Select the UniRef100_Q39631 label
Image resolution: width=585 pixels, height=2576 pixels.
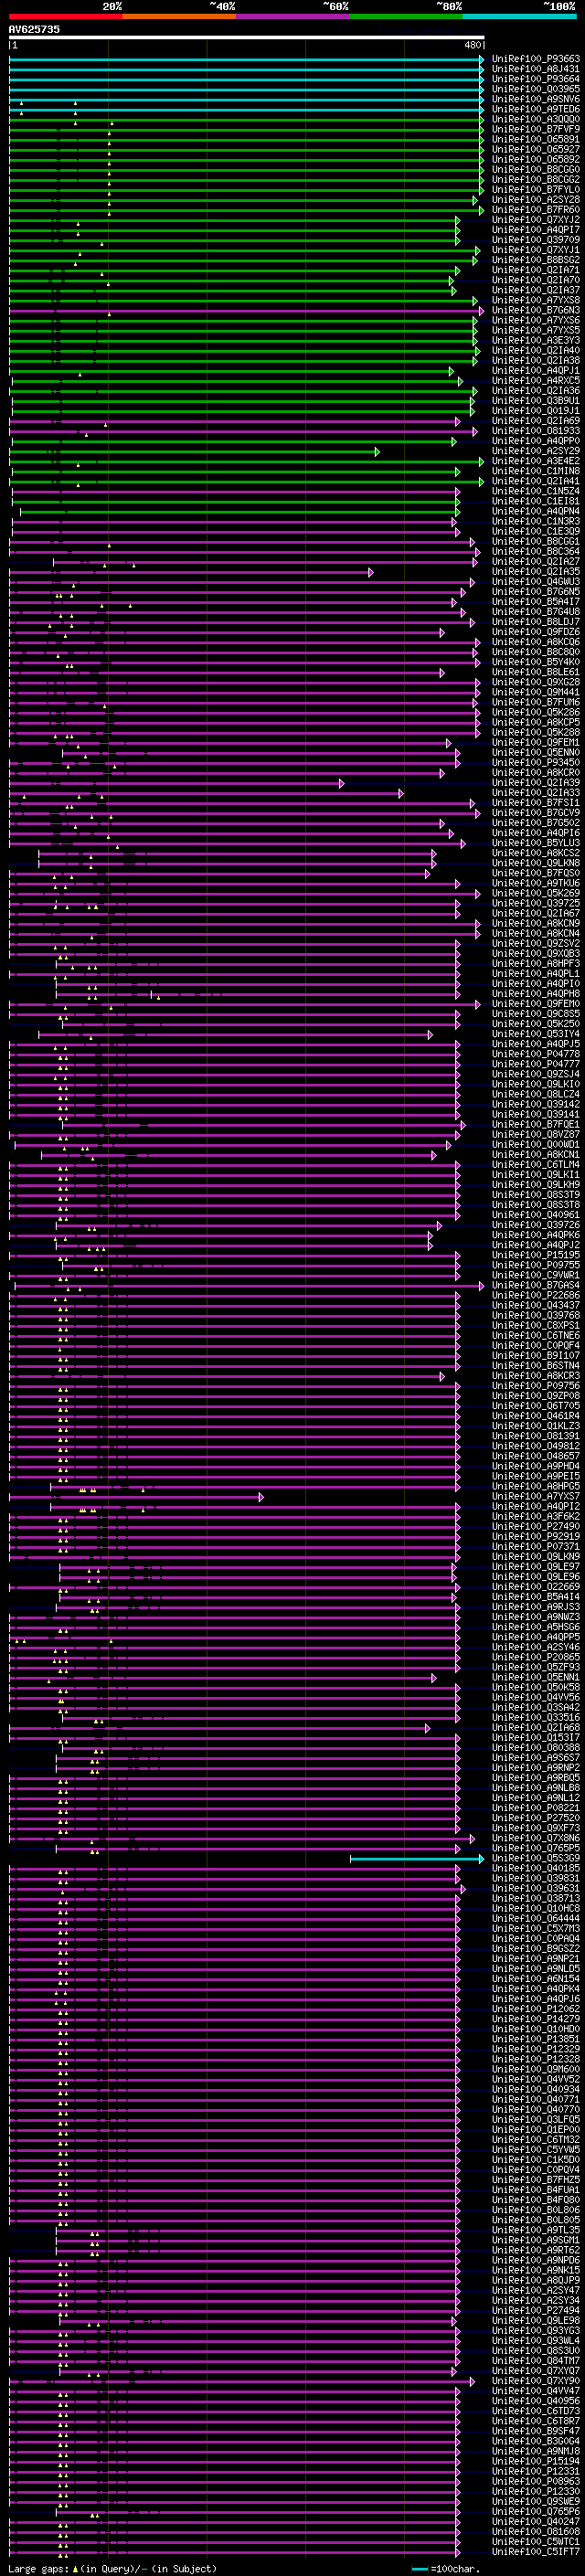(536, 1888)
